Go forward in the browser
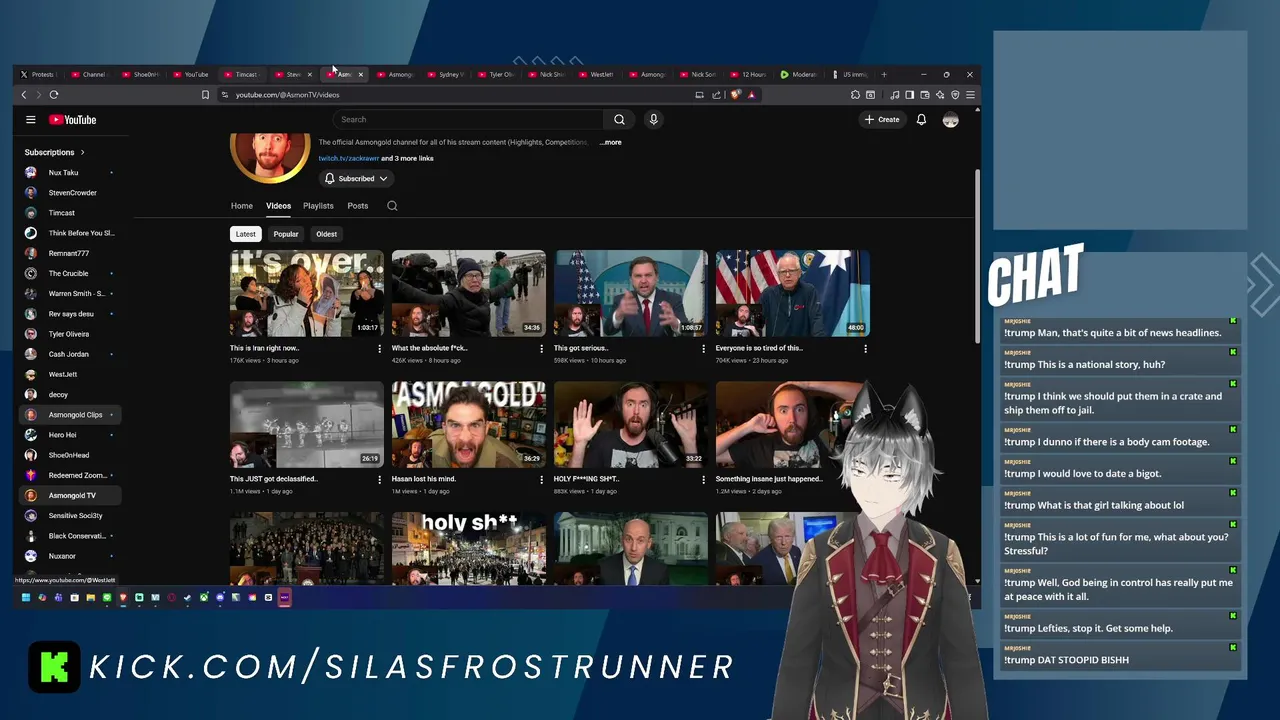The height and width of the screenshot is (720, 1280). coord(39,95)
